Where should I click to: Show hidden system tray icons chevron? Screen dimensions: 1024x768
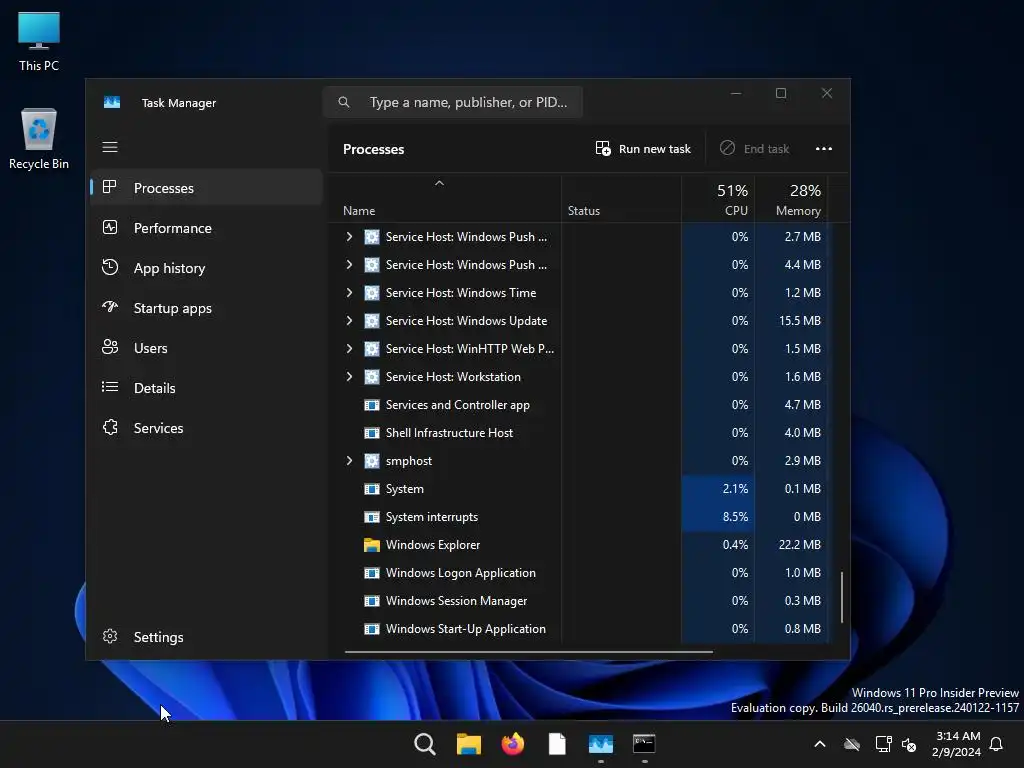click(x=820, y=744)
